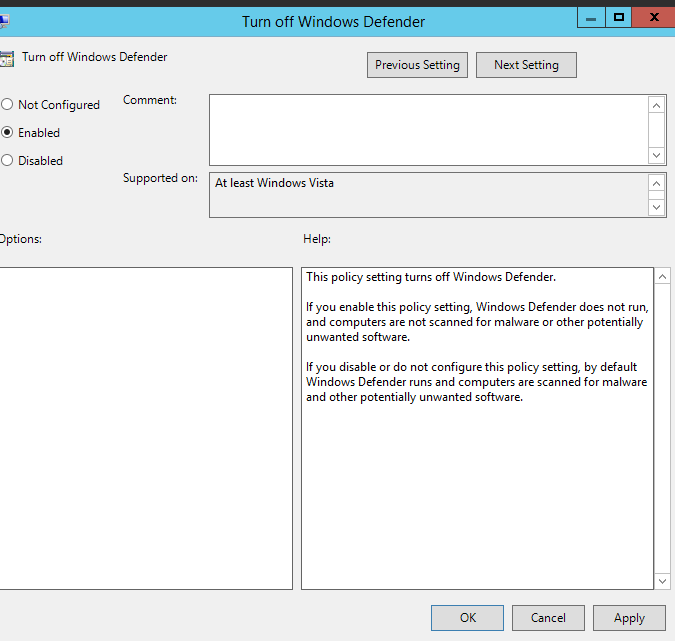Close the Turn off Windows Defender window
Viewport: 675px width, 641px height.
pyautogui.click(x=654, y=18)
